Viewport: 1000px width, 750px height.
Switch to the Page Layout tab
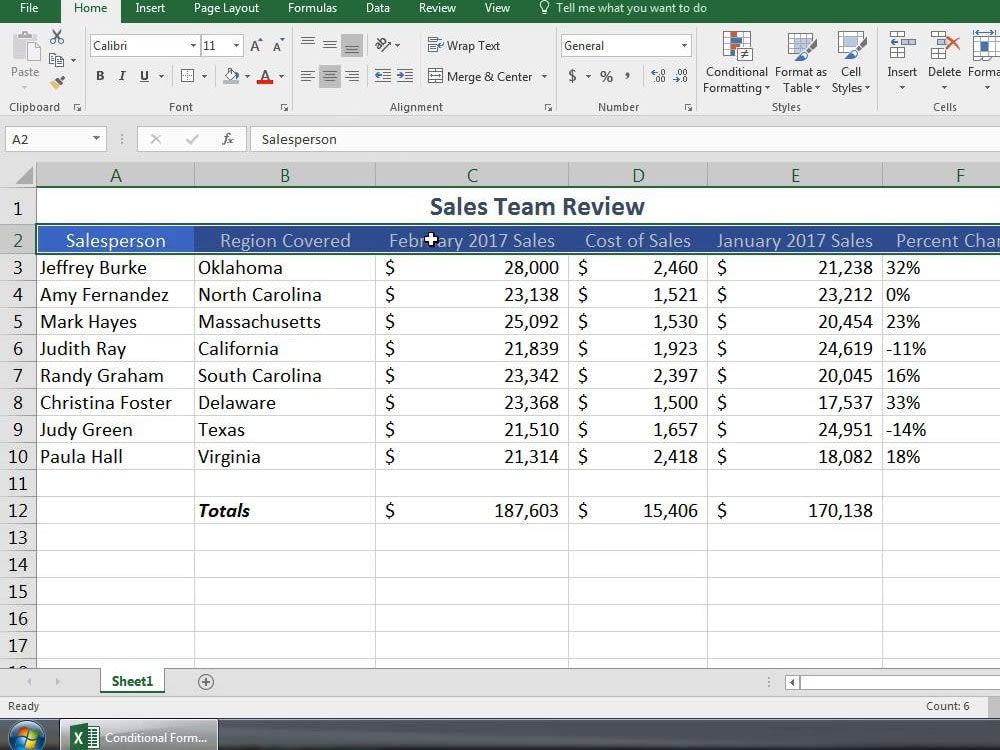226,8
